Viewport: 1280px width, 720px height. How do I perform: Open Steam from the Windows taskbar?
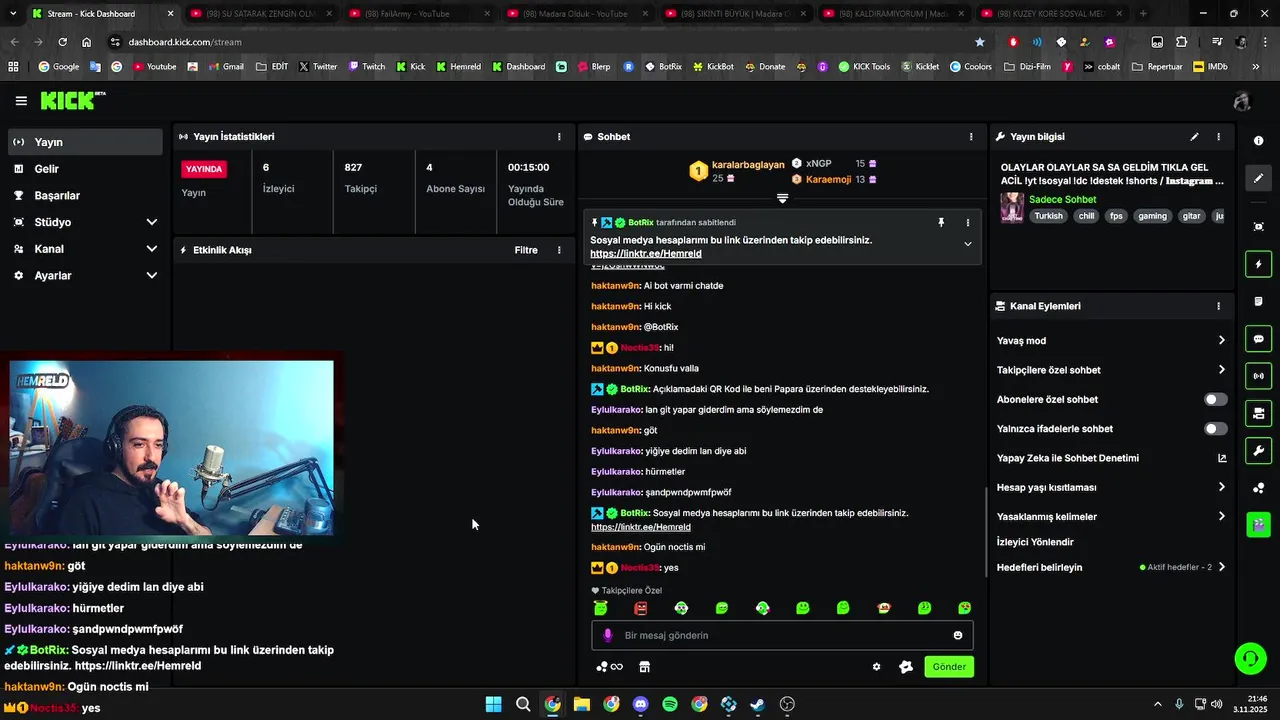click(758, 704)
